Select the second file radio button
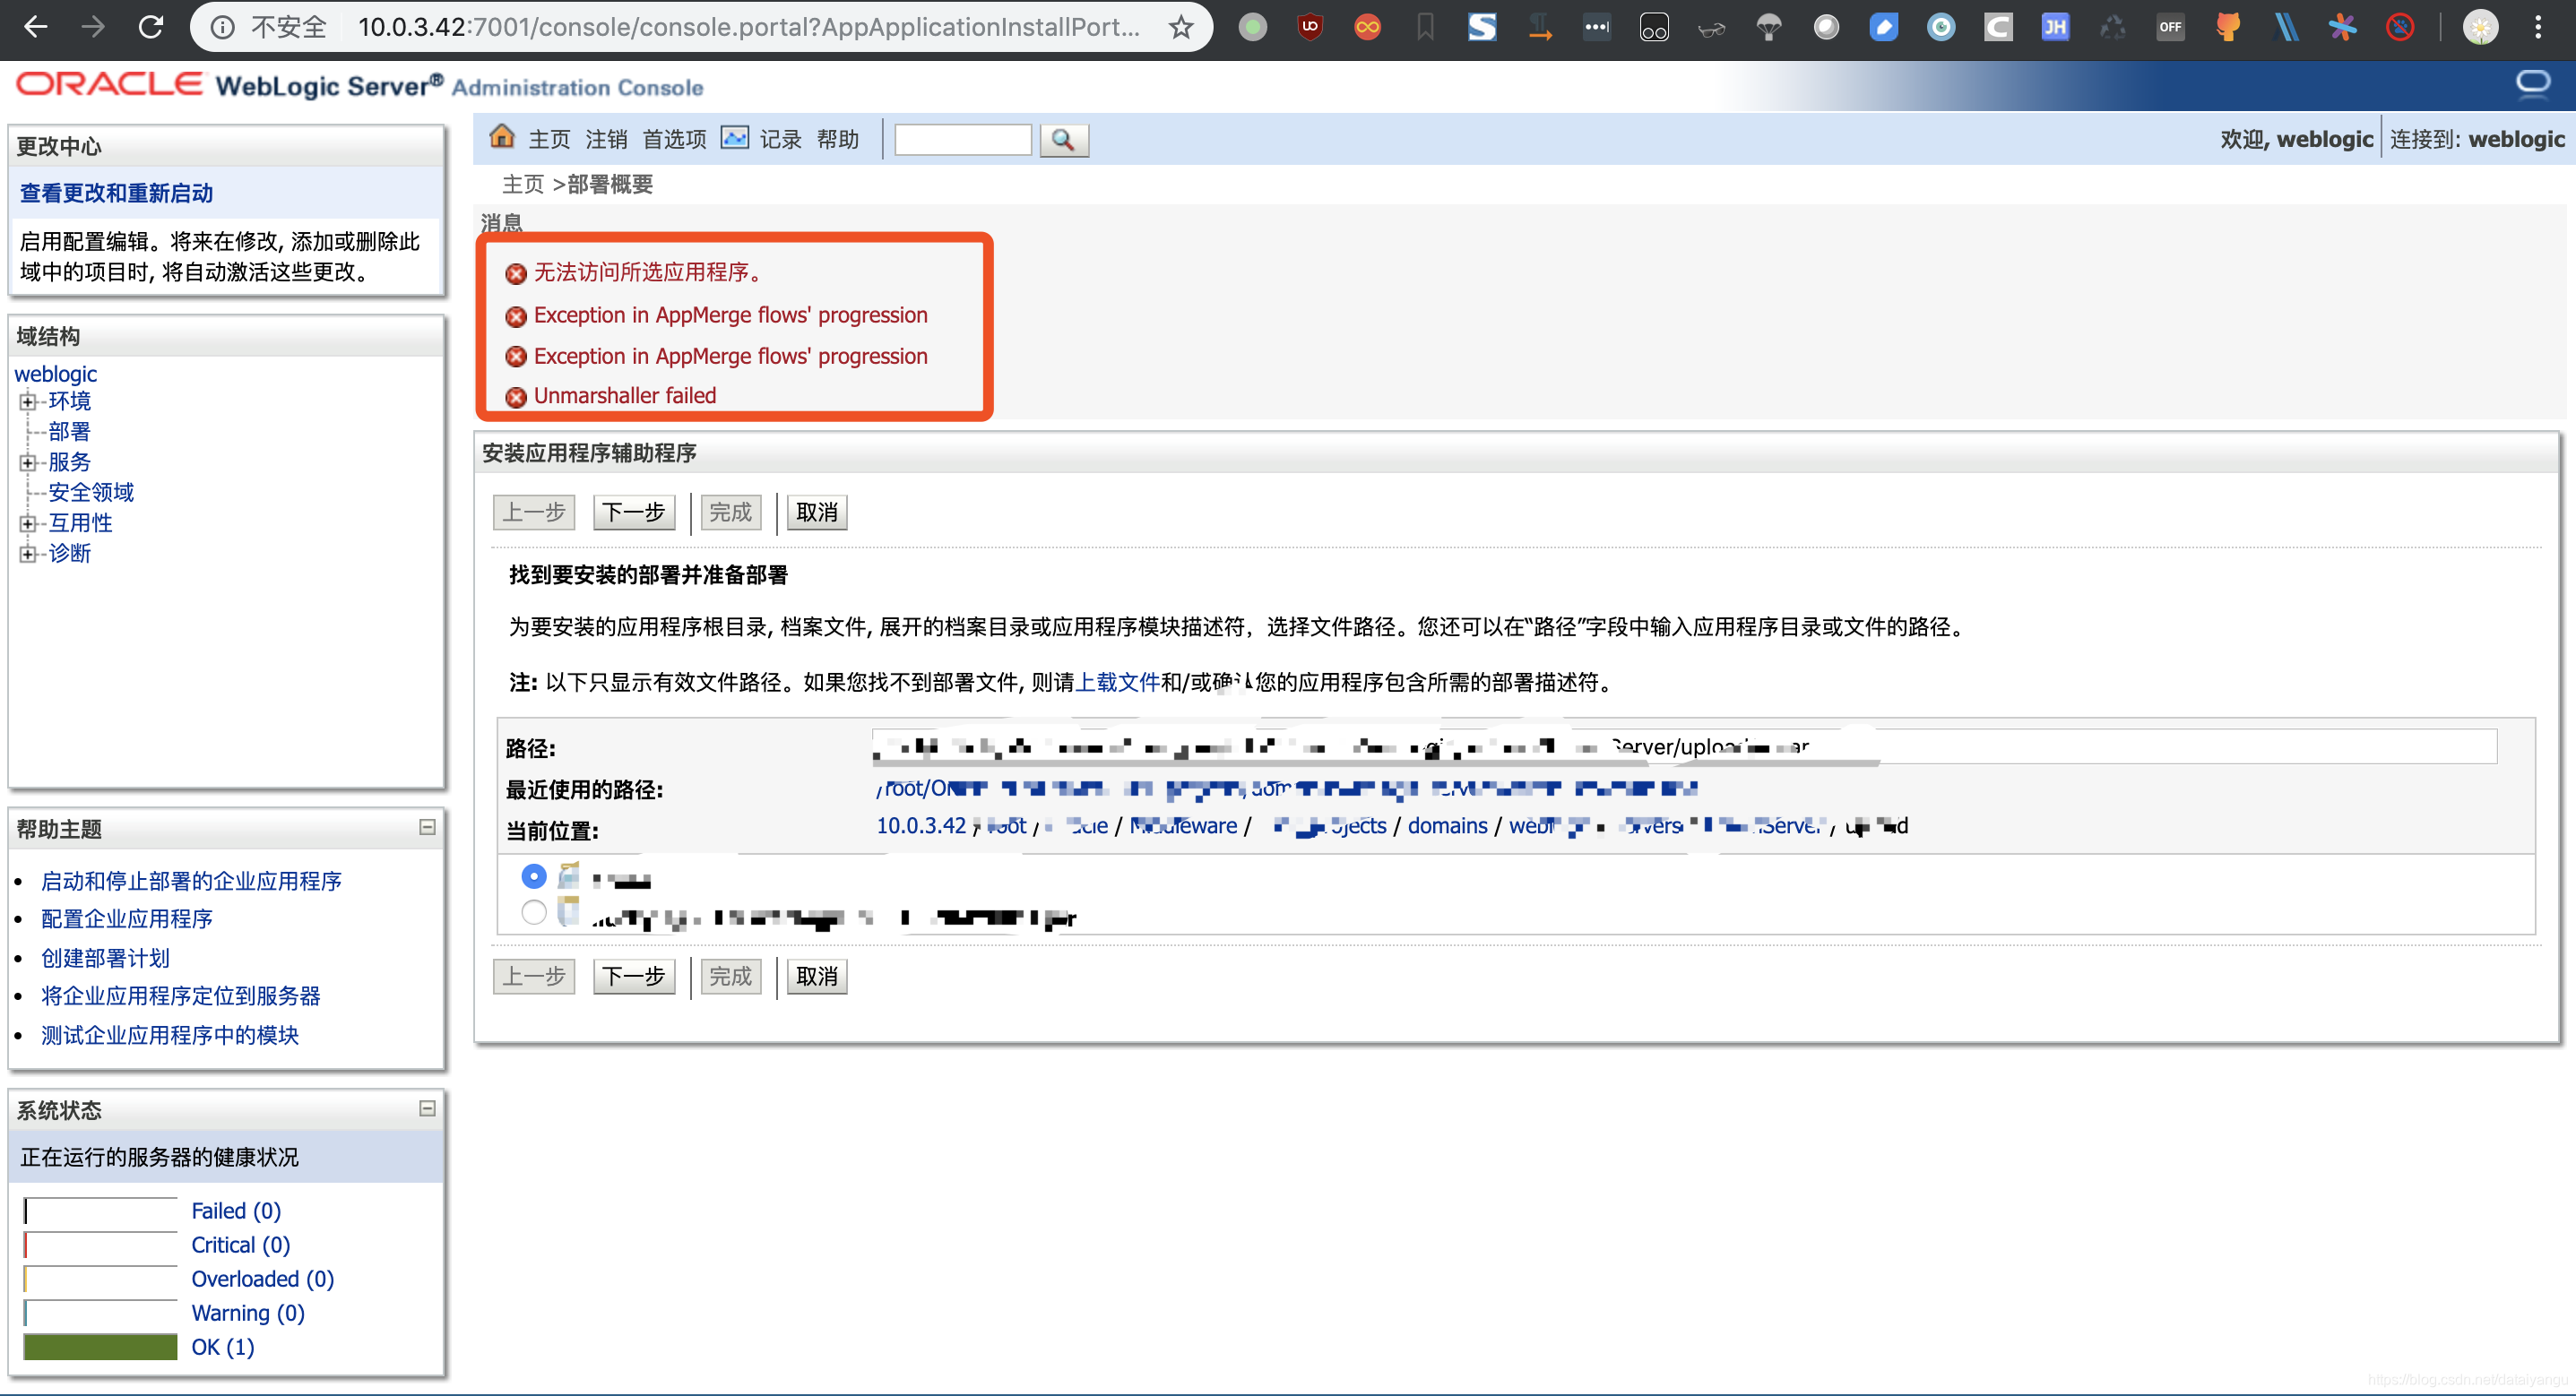 (x=534, y=912)
